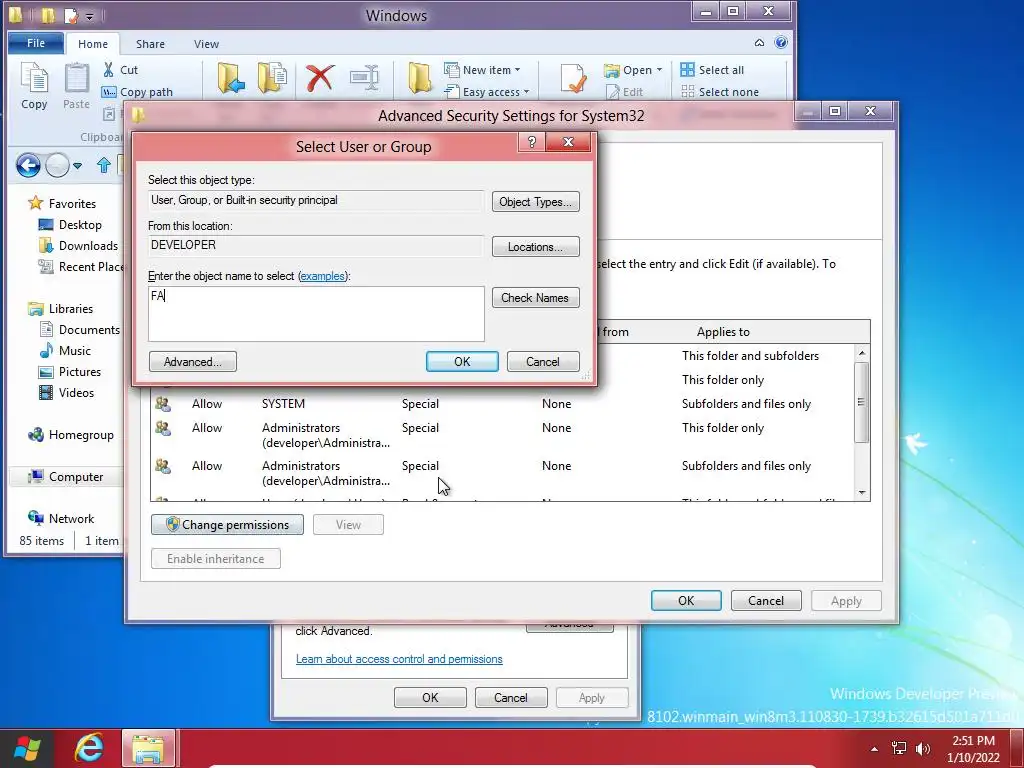Screen dimensions: 1024x768
Task: Click the volume speaker tray icon
Action: [923, 749]
